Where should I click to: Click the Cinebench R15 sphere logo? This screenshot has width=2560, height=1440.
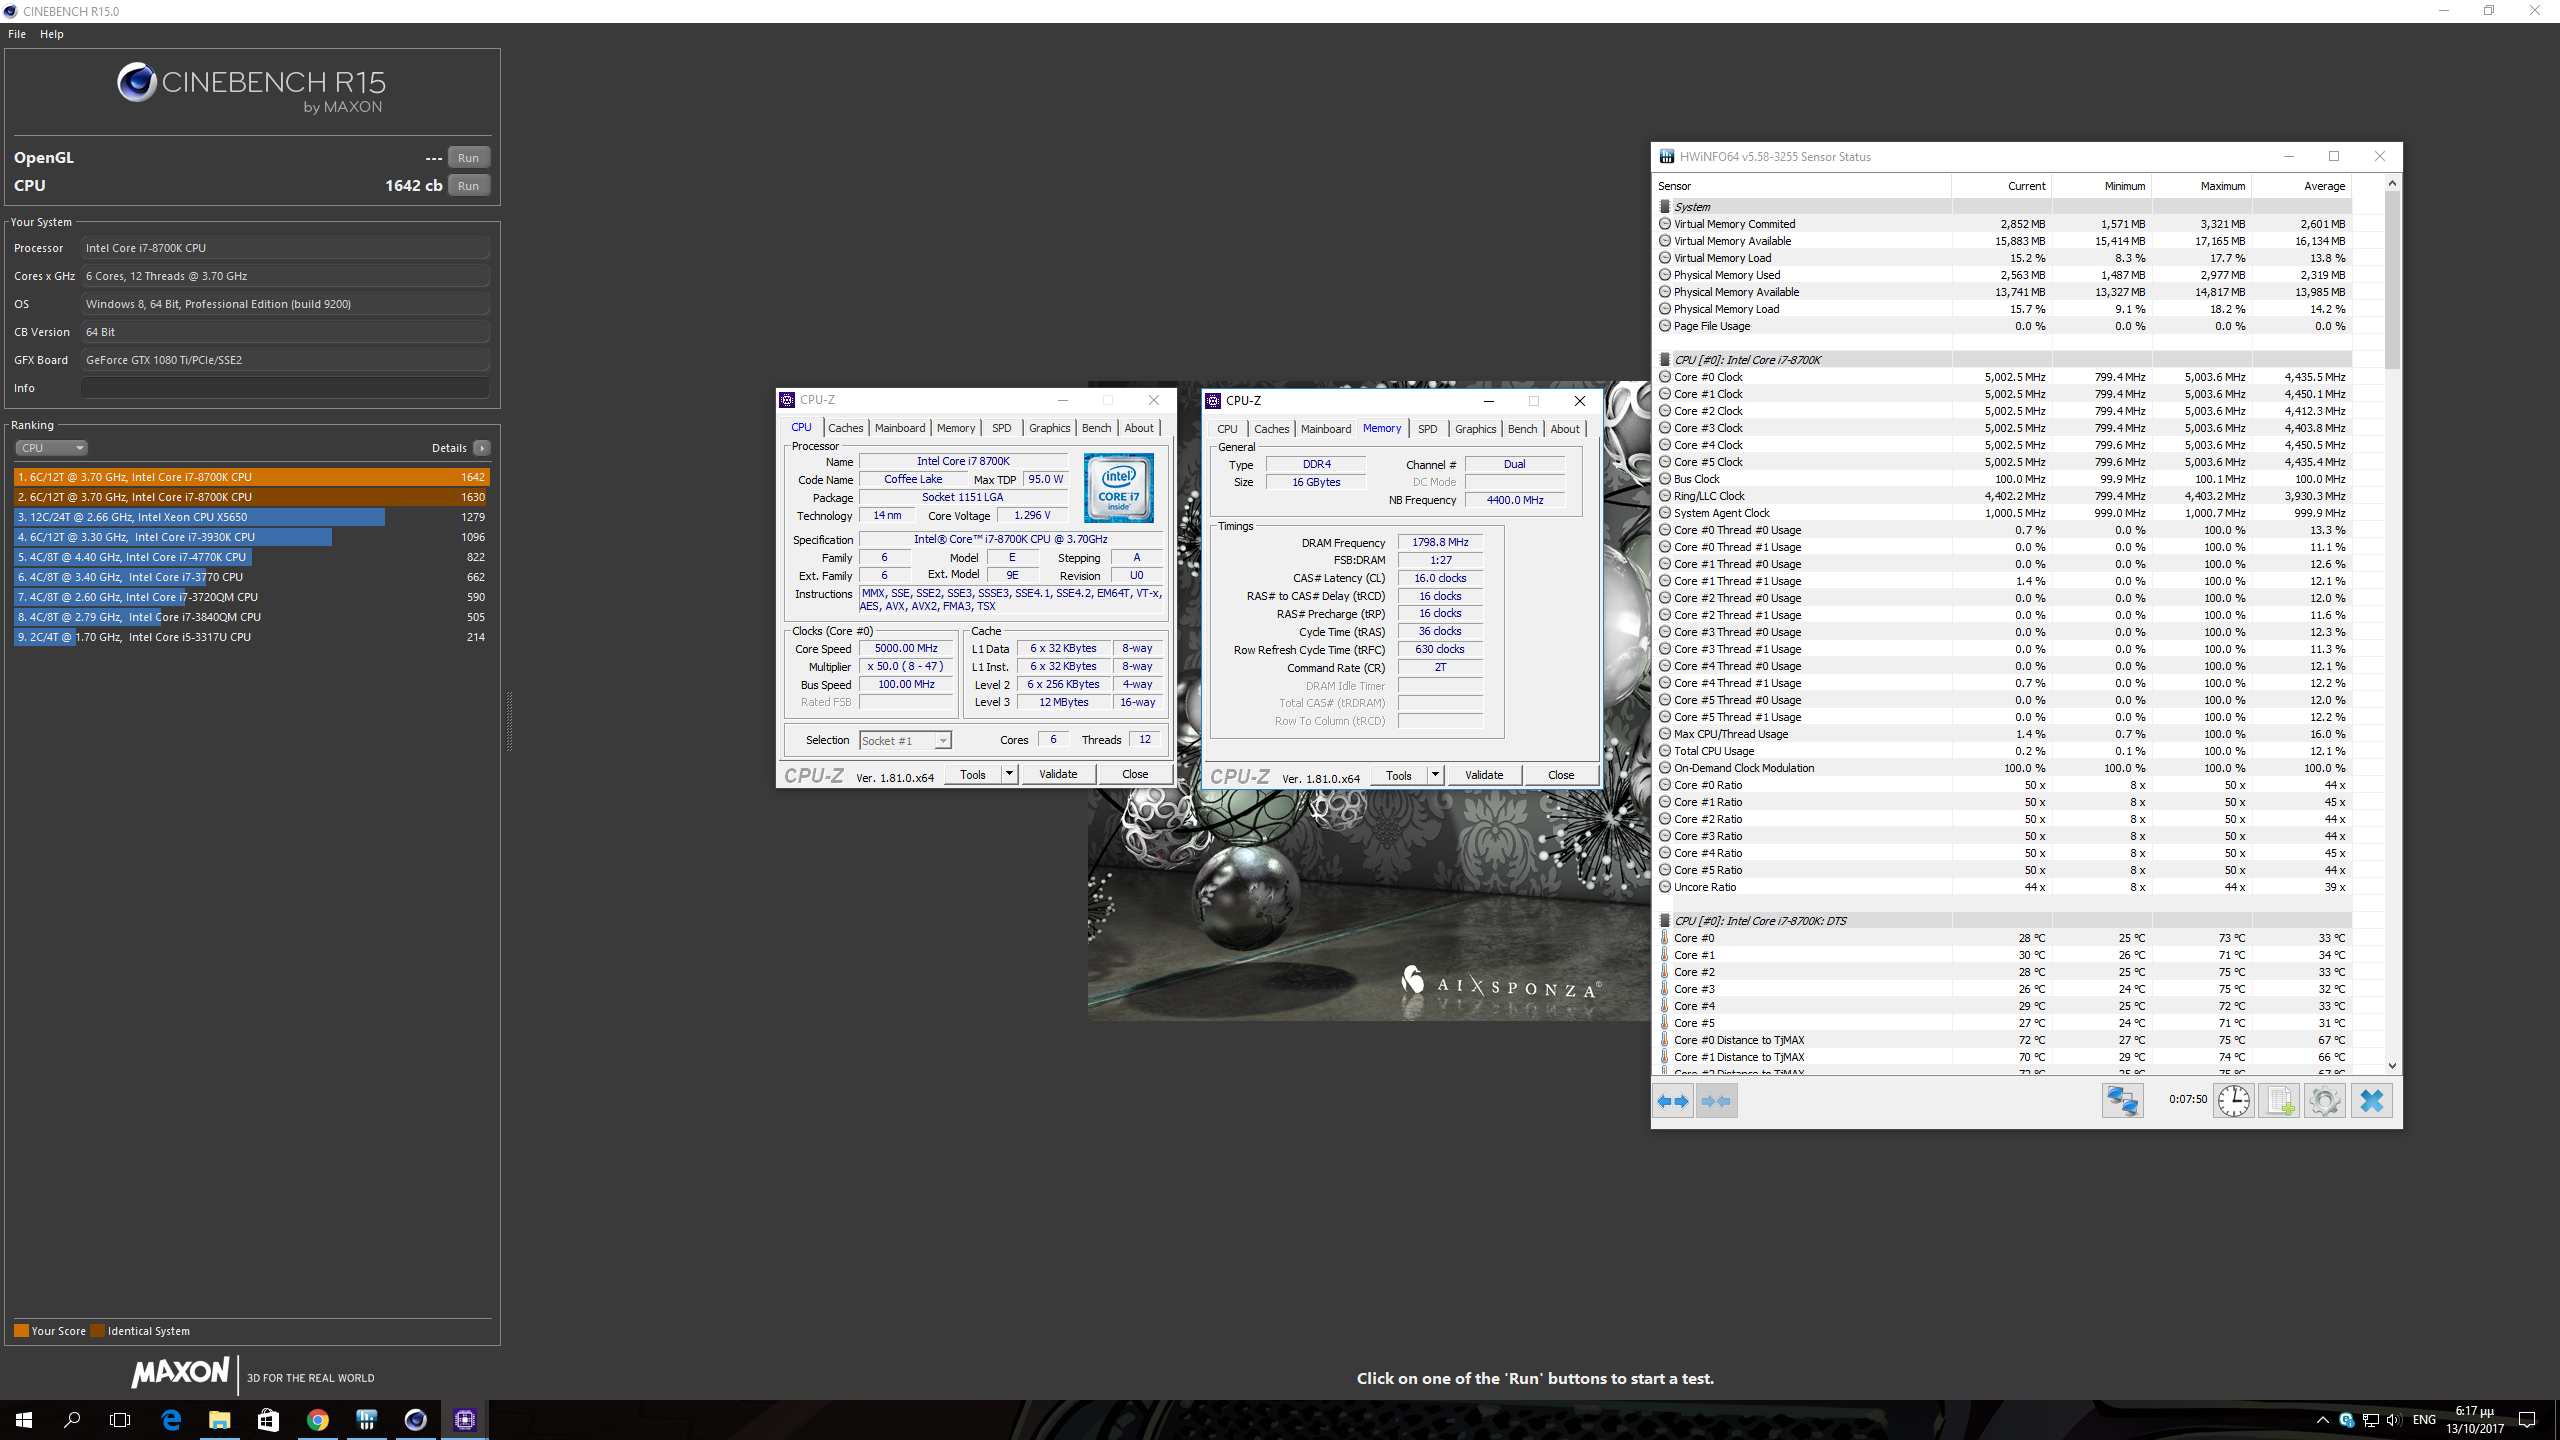[136, 82]
